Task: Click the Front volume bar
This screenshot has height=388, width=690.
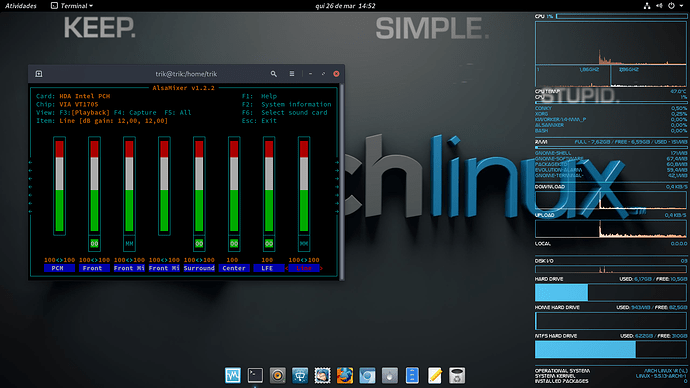Action: tap(94, 186)
